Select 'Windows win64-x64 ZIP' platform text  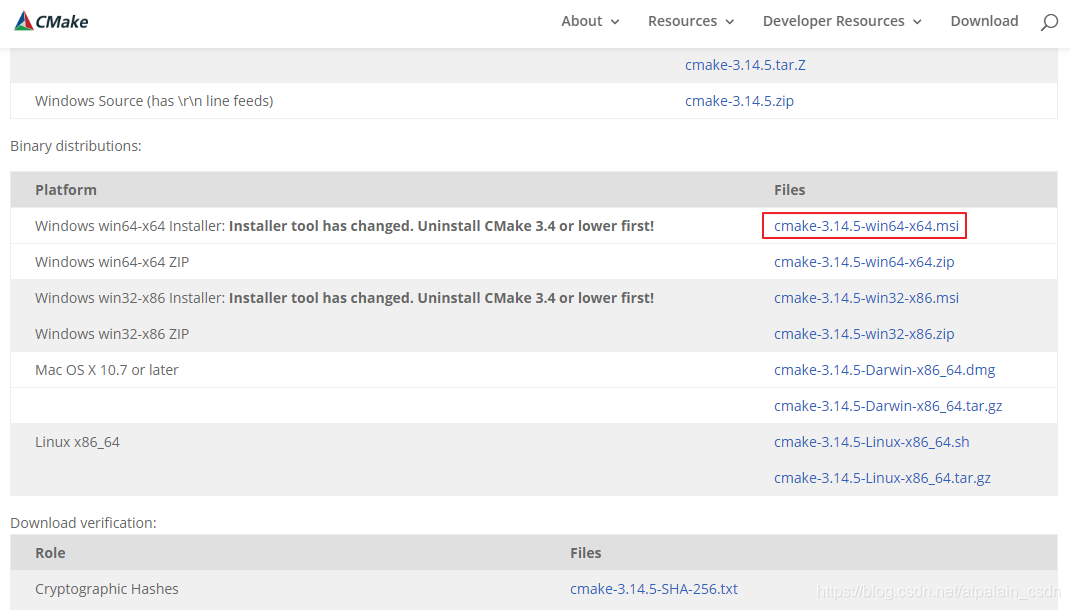[112, 262]
